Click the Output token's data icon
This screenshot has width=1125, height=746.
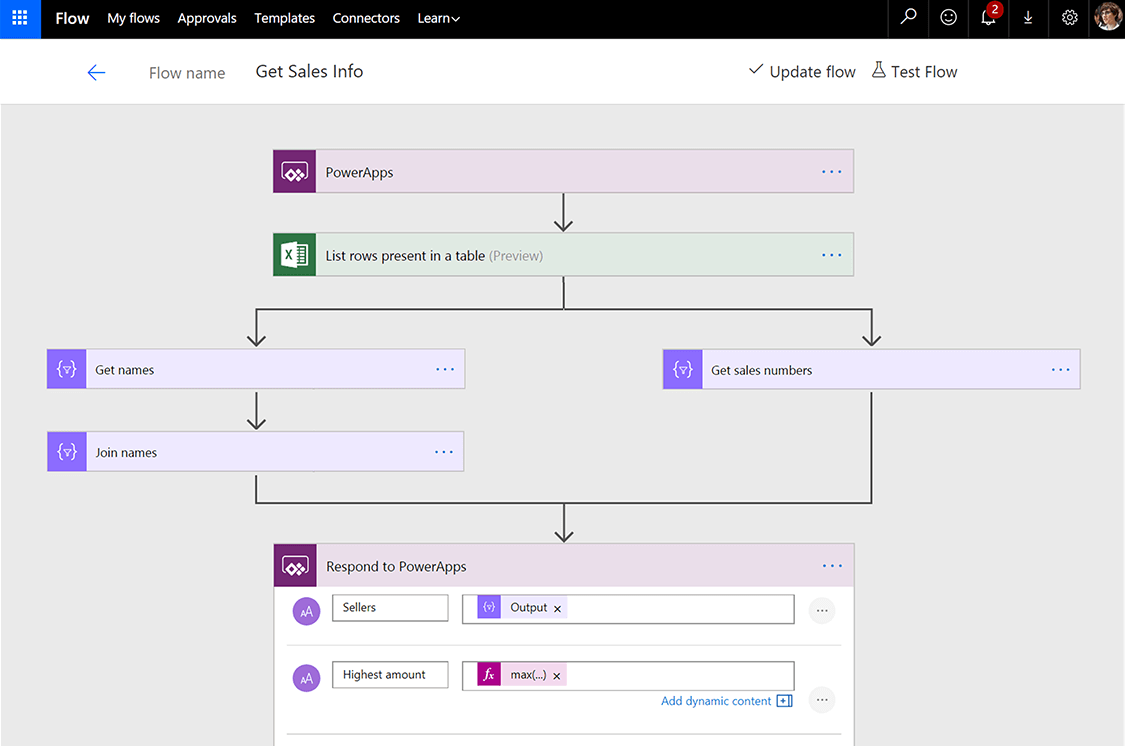click(489, 607)
